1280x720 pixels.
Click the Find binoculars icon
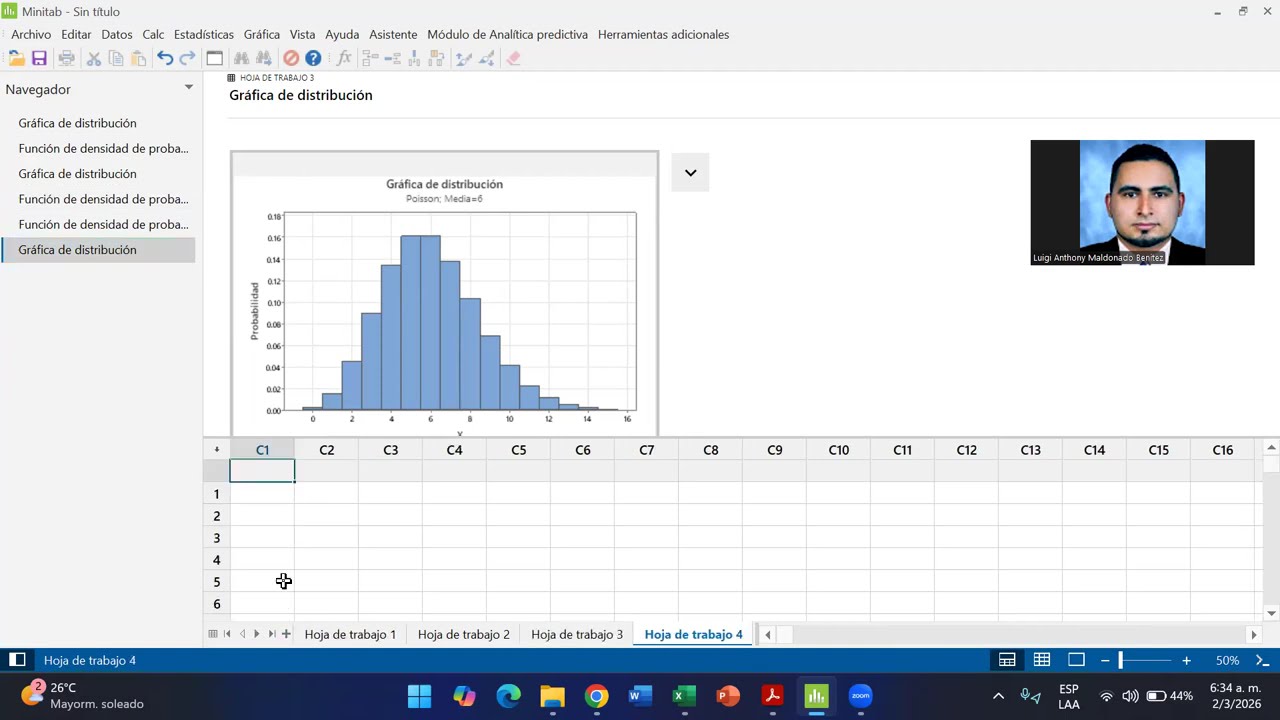pos(241,59)
